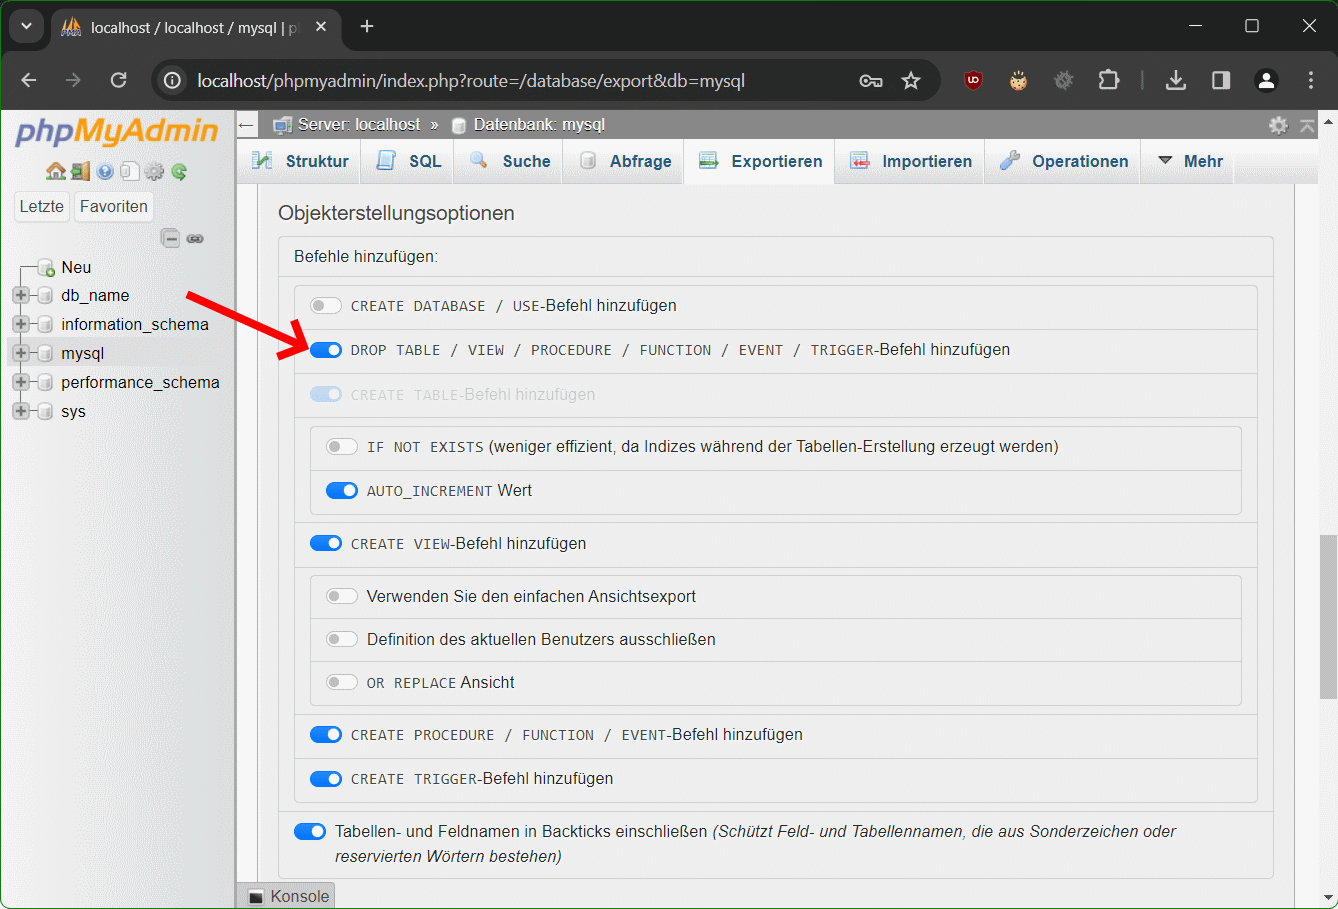
Task: Open the Konsole panel at the bottom
Action: (x=288, y=896)
